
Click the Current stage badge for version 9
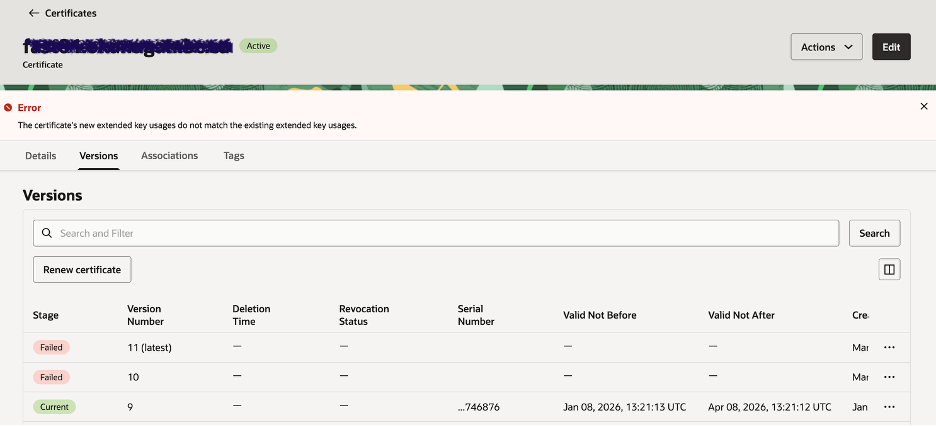[x=54, y=407]
